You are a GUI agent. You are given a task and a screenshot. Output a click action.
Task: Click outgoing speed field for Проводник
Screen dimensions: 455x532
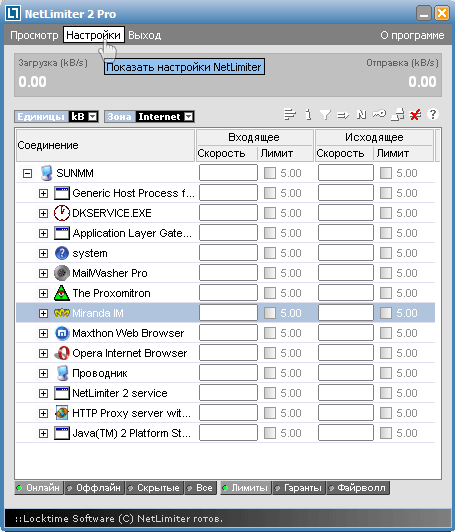[x=345, y=373]
